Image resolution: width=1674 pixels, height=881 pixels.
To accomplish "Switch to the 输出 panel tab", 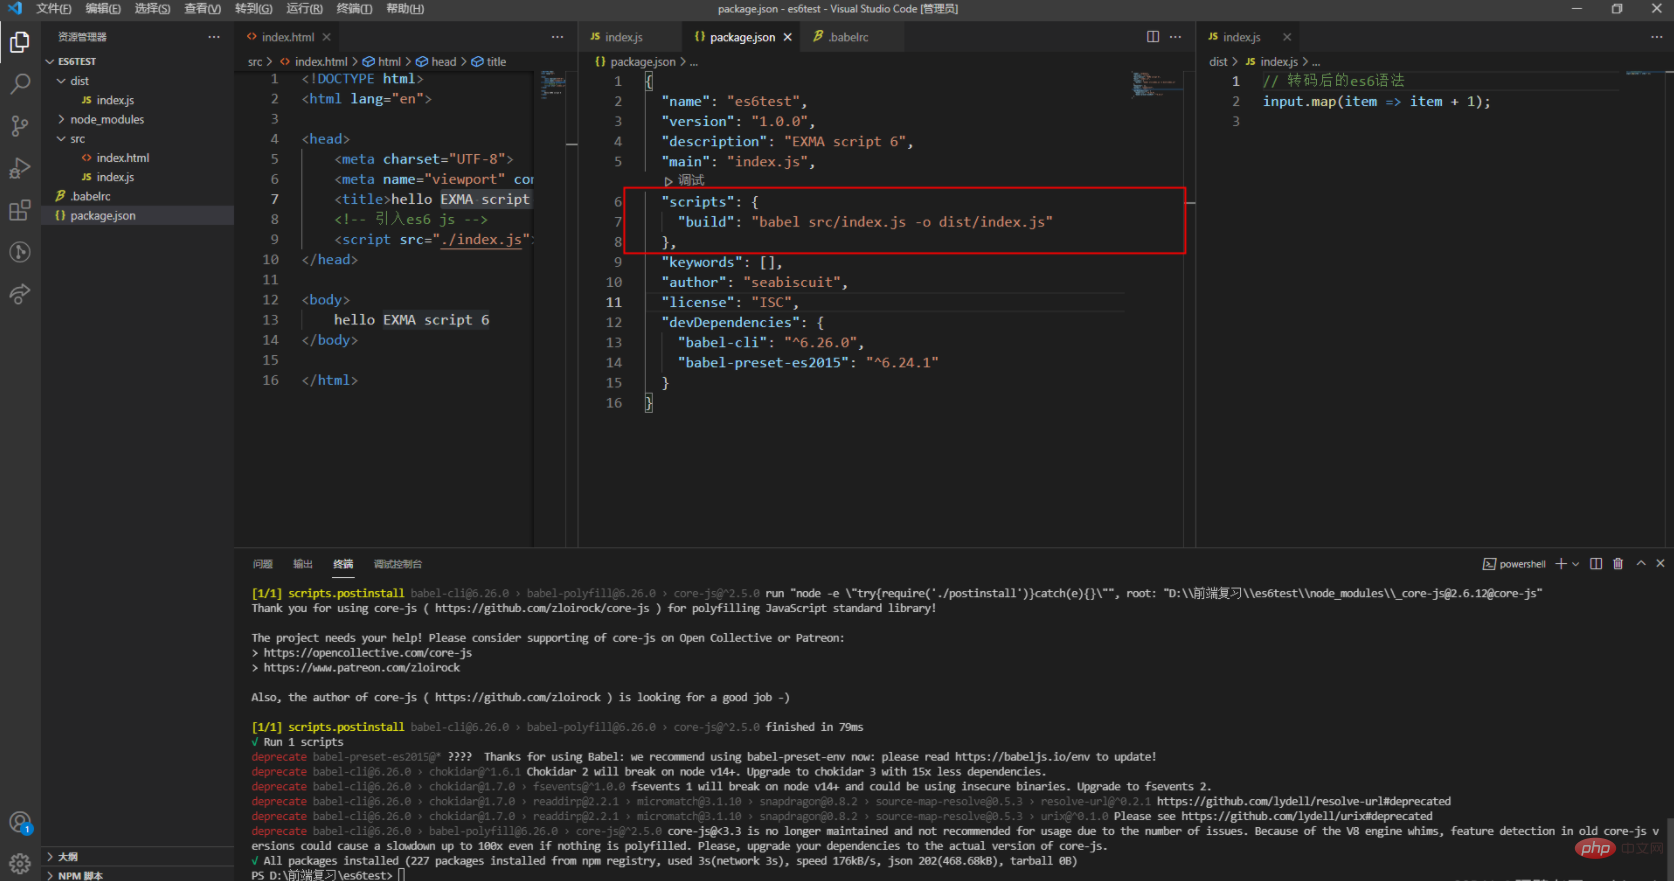I will (302, 564).
